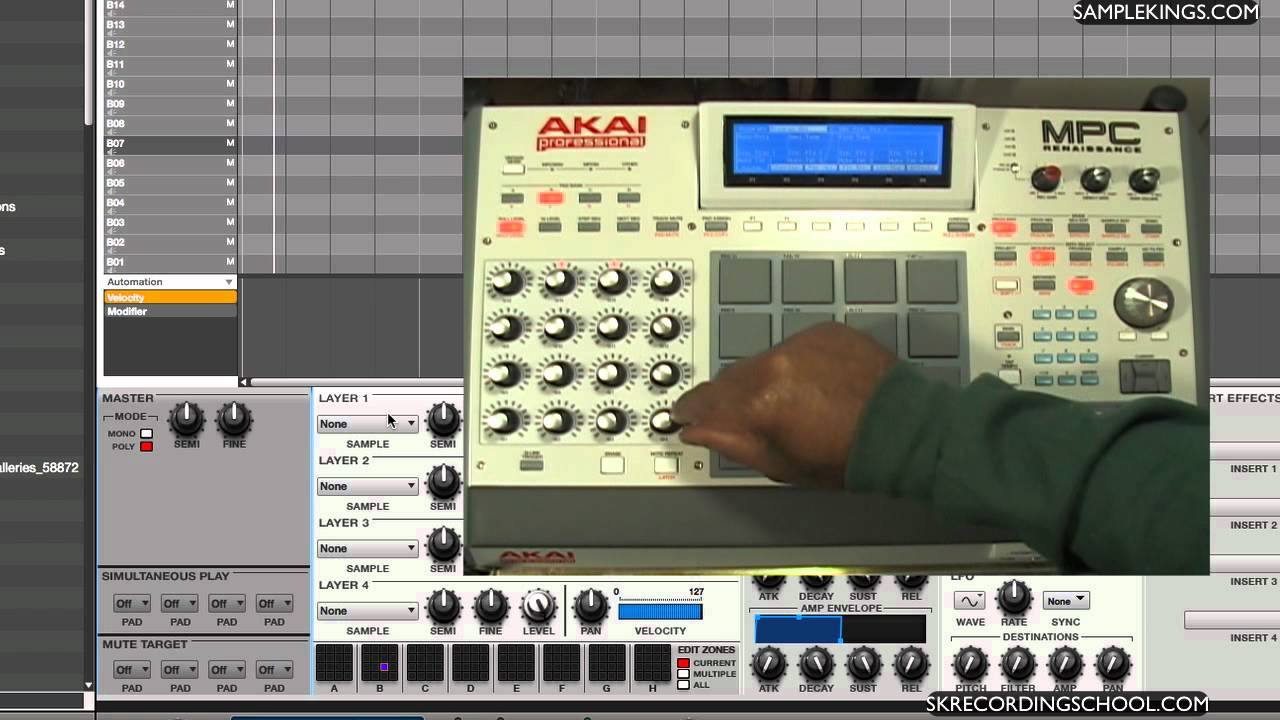Viewport: 1280px width, 720px height.
Task: Select pad bank A grid
Action: (x=334, y=662)
